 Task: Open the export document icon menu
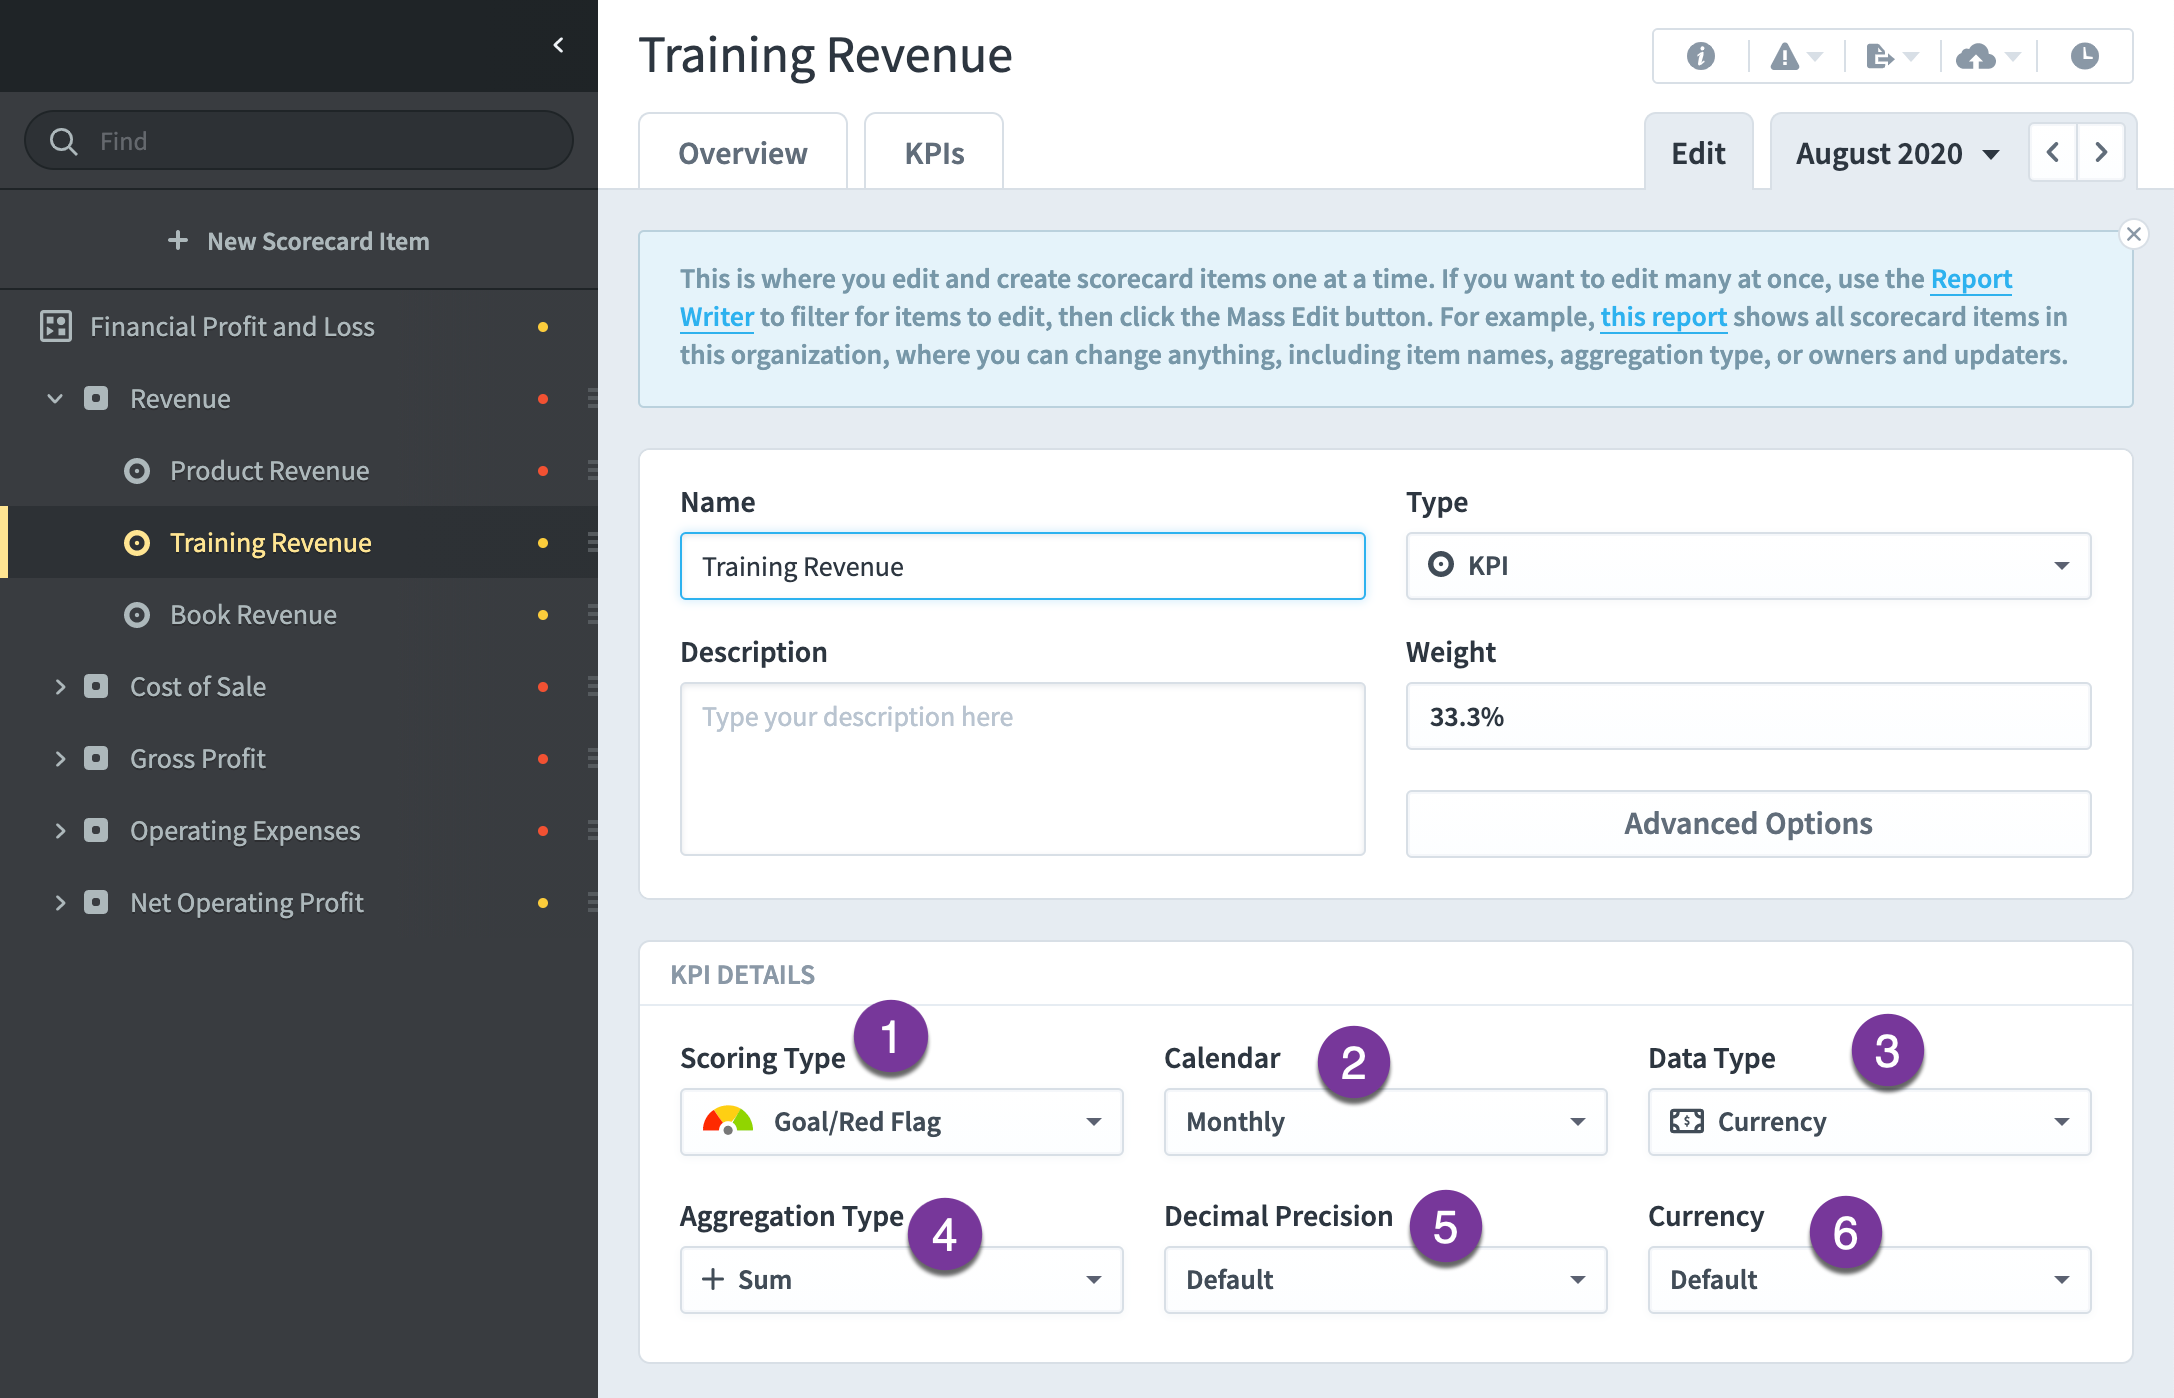1891,56
